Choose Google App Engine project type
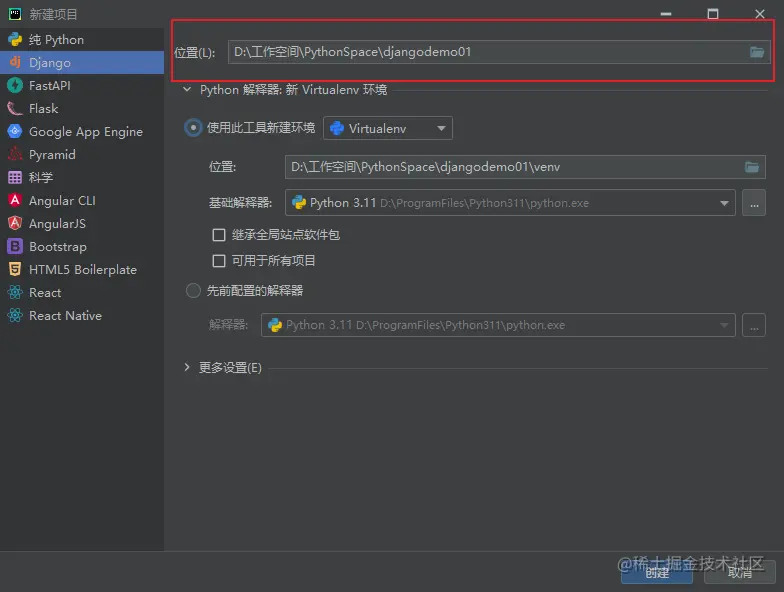Image resolution: width=784 pixels, height=592 pixels. (82, 132)
